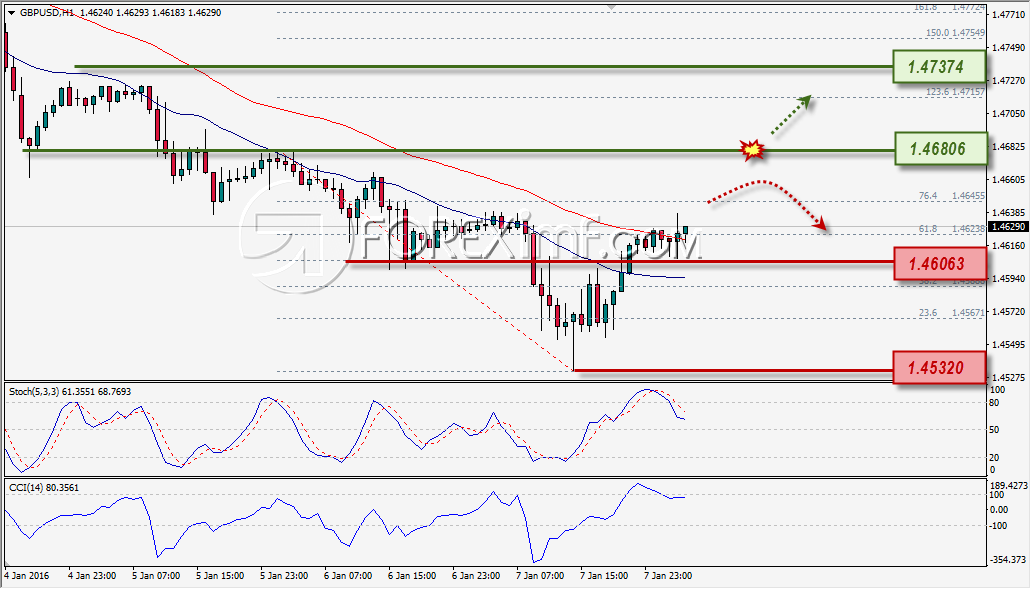The width and height of the screenshot is (1031, 589).
Task: Click the 6 Jan 15:00 time label
Action: [412, 576]
